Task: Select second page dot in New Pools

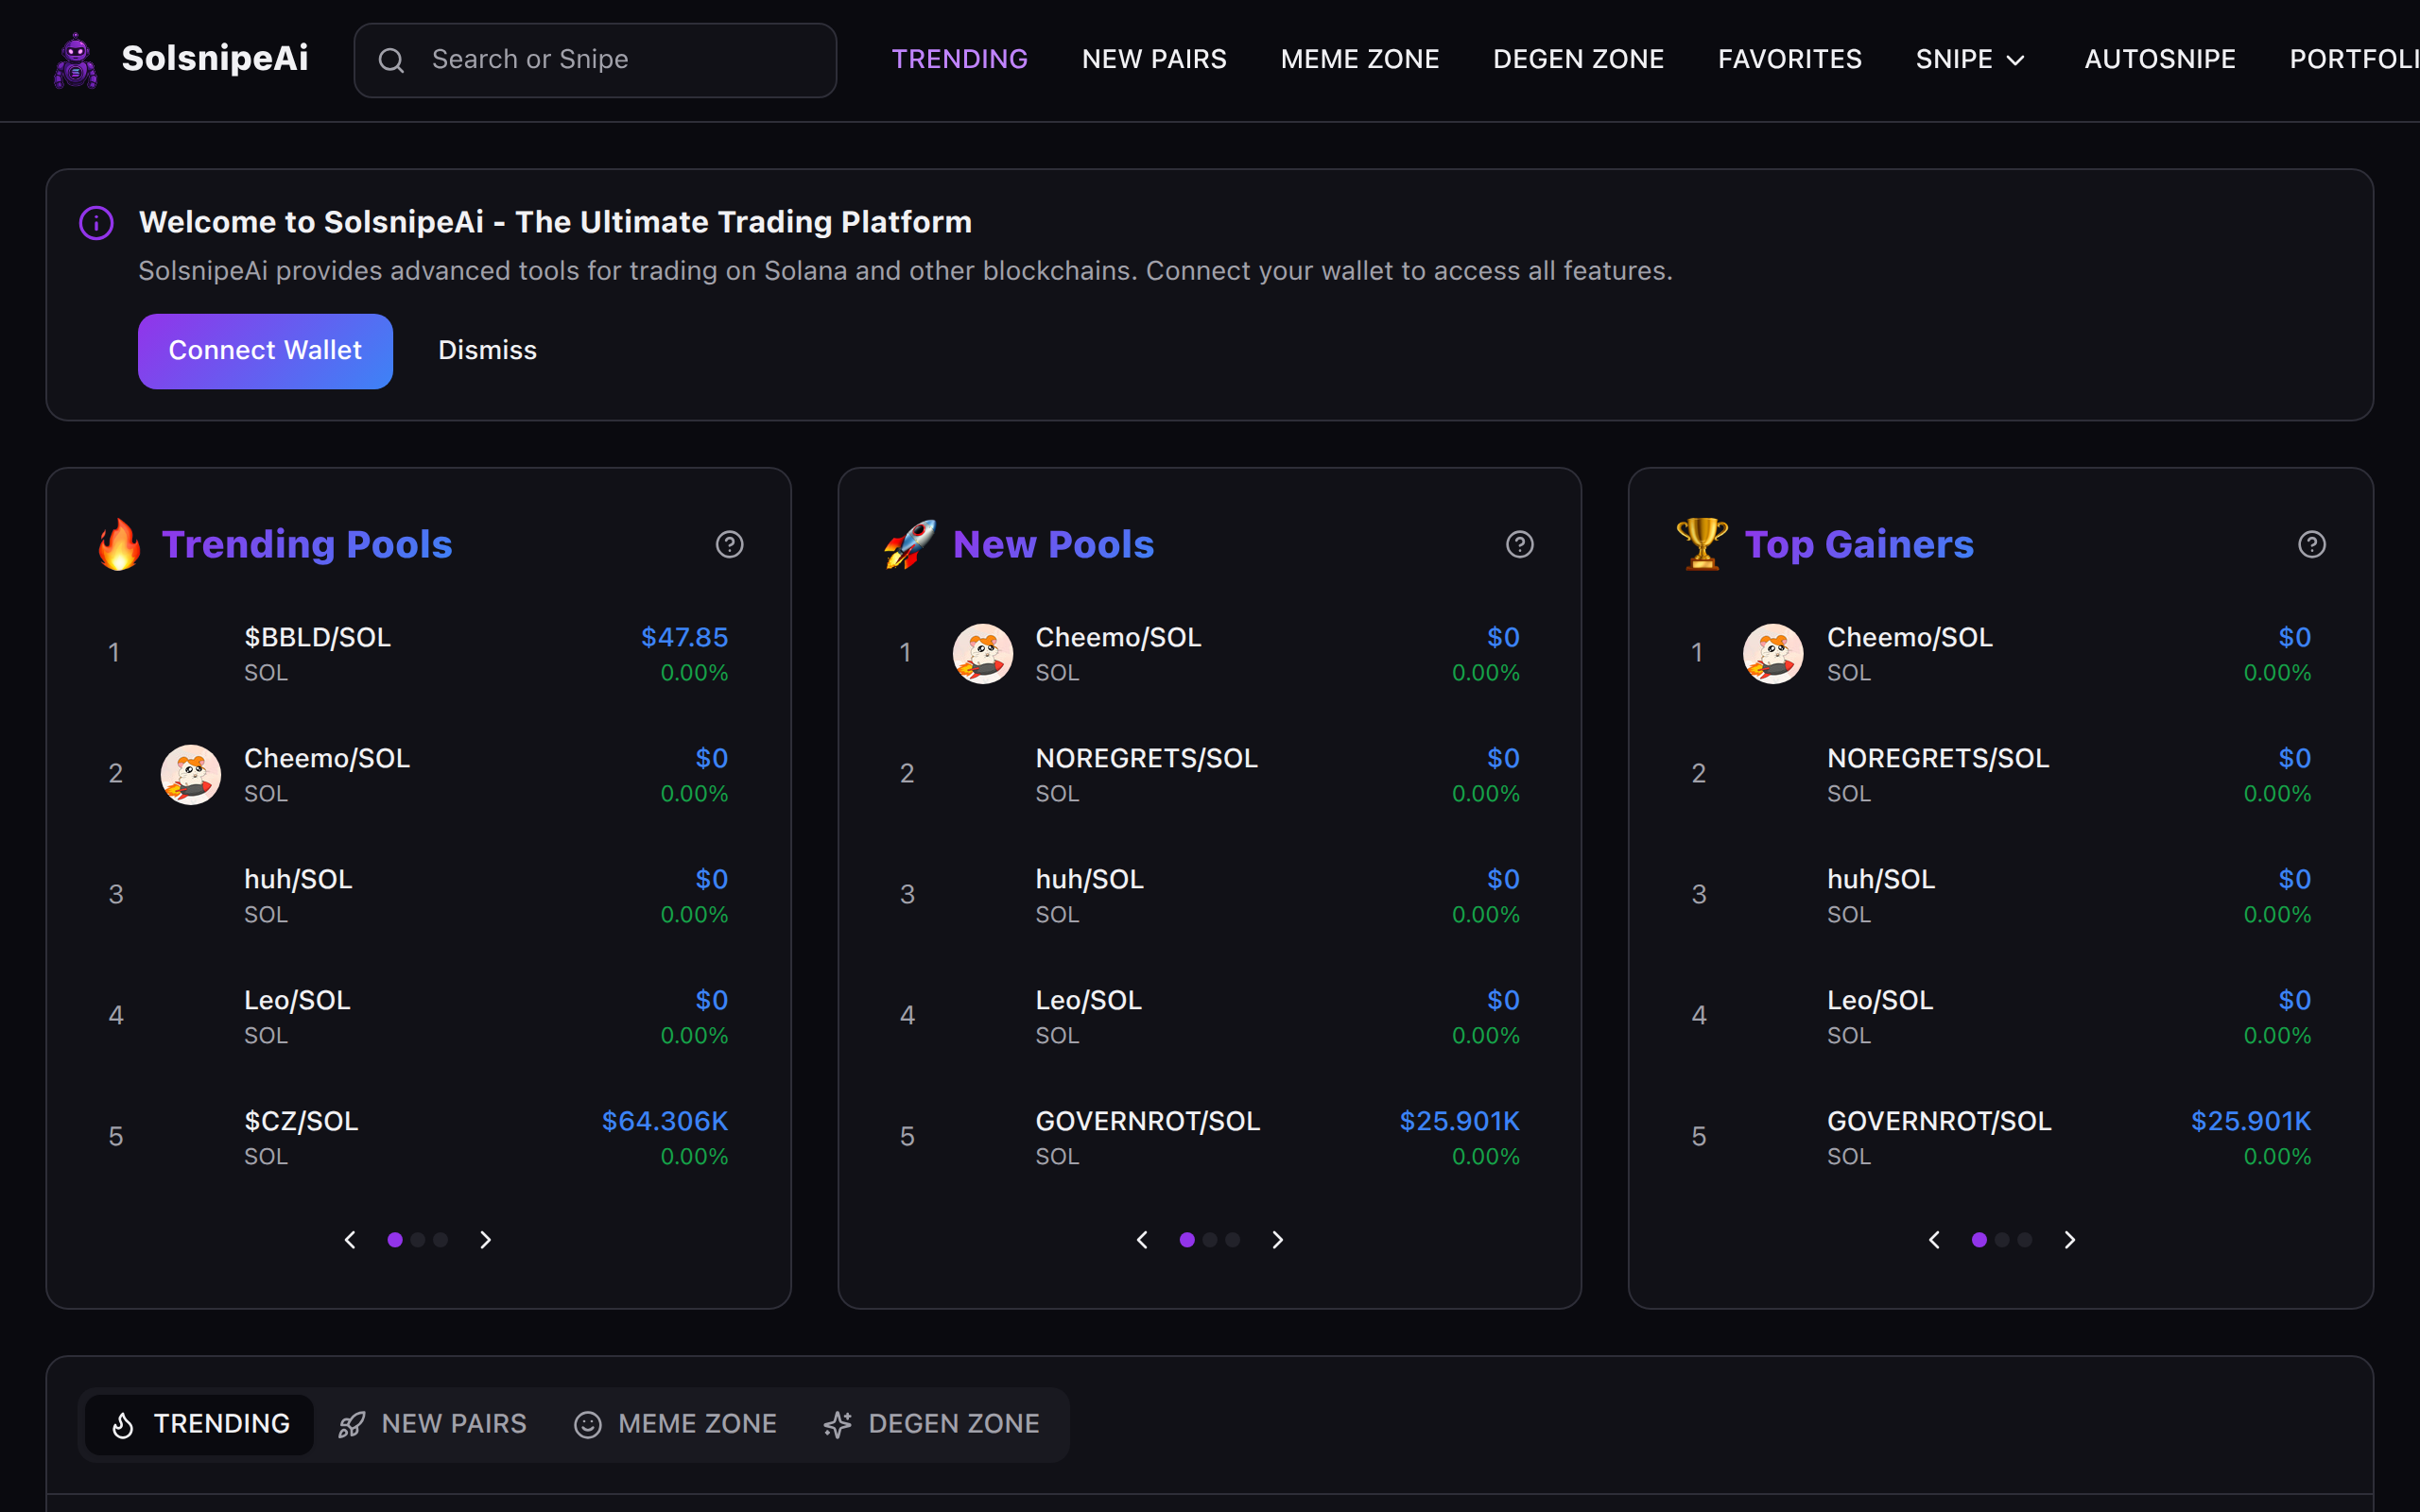Action: click(1210, 1240)
